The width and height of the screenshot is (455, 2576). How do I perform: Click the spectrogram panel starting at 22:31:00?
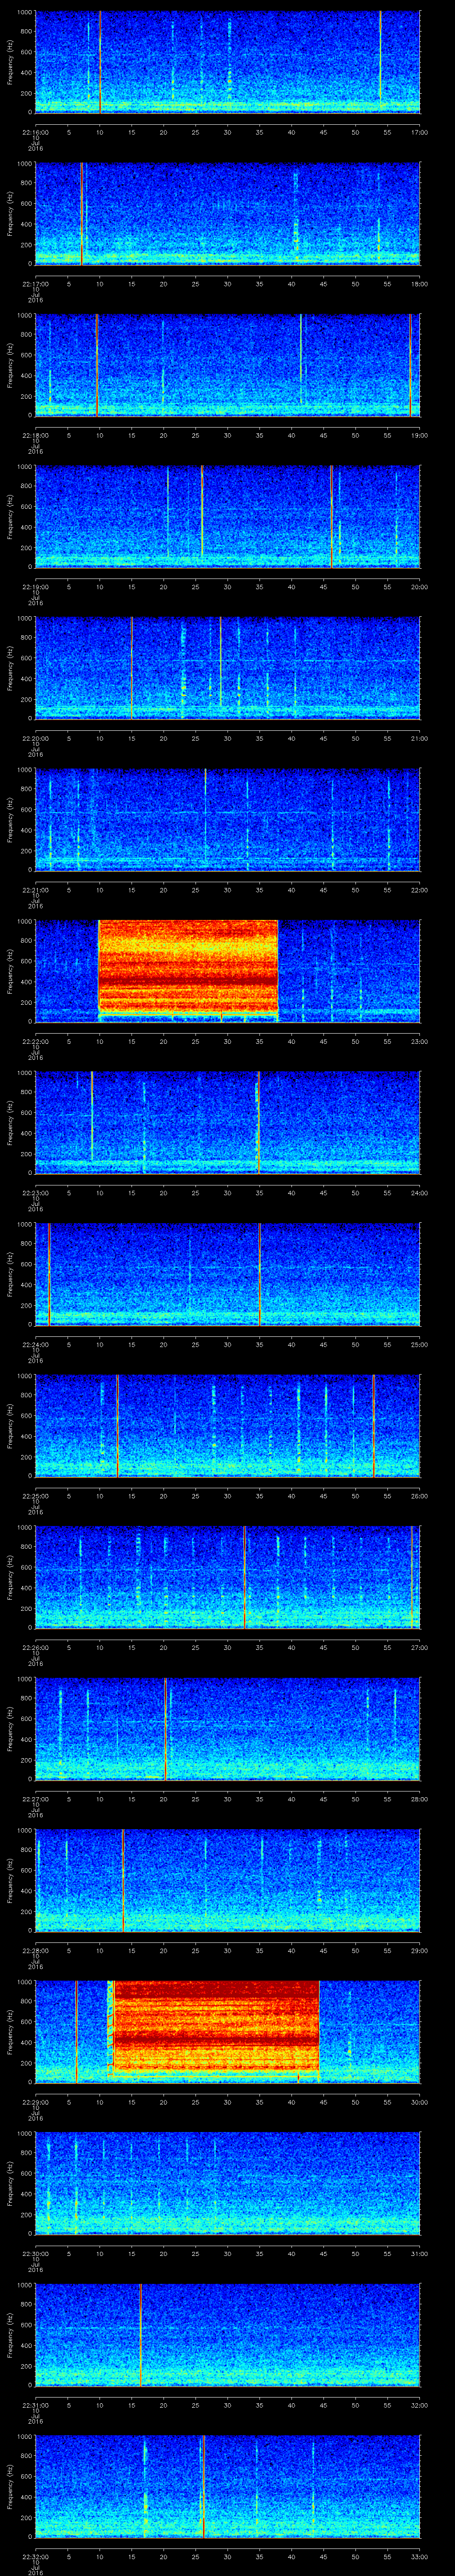point(228,2335)
